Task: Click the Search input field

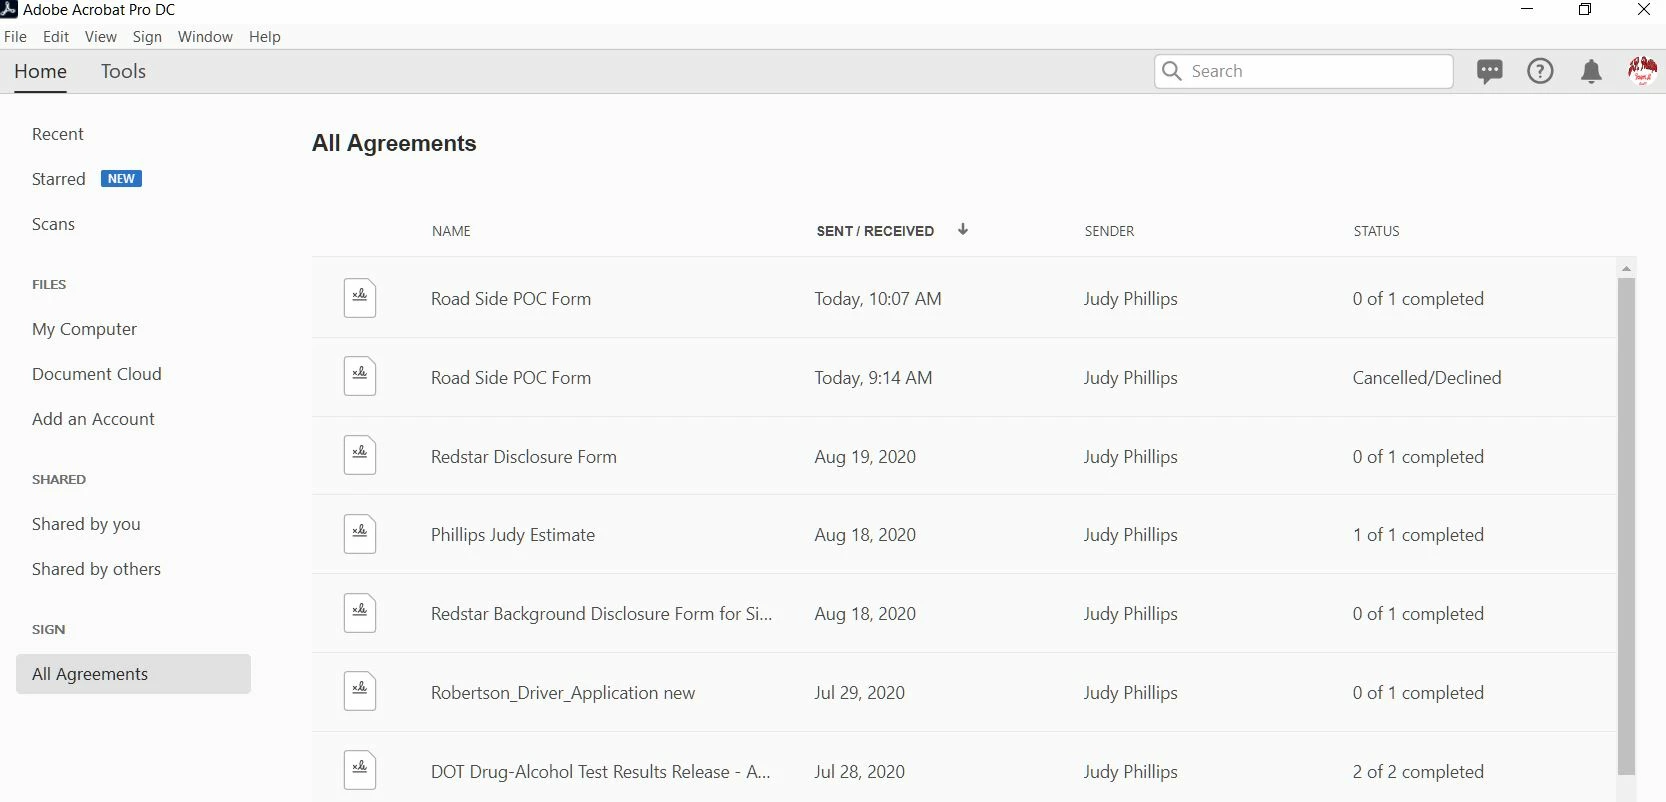Action: coord(1304,71)
